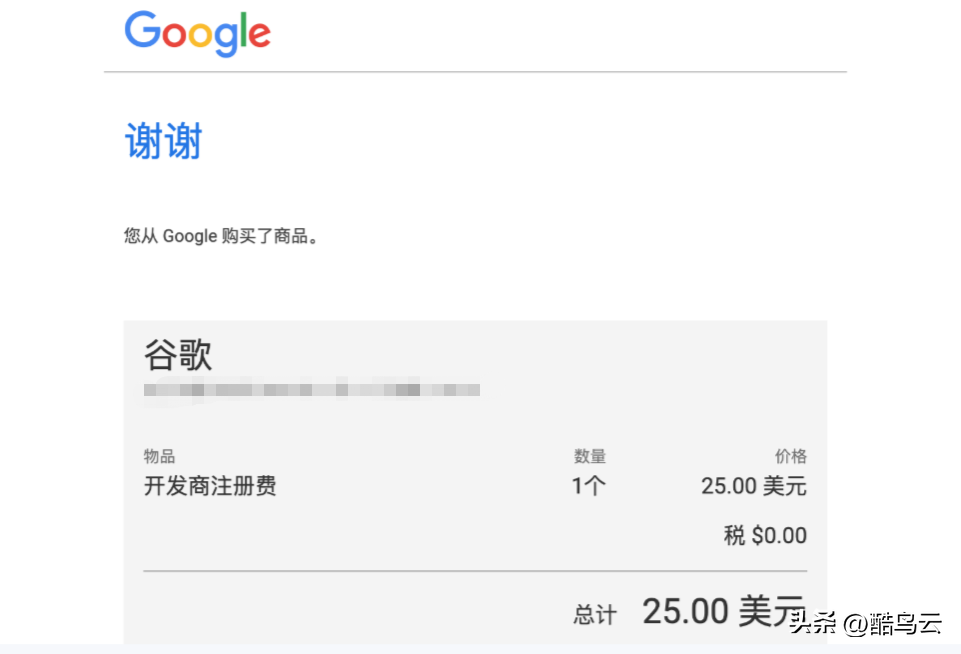Click the divider line above 总计

pos(475,571)
